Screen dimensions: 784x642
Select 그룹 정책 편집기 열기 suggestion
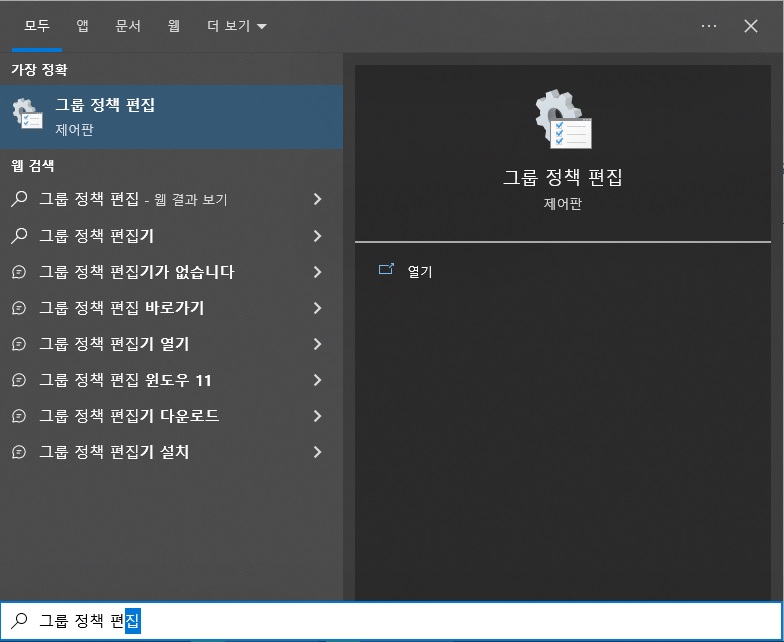[172, 344]
